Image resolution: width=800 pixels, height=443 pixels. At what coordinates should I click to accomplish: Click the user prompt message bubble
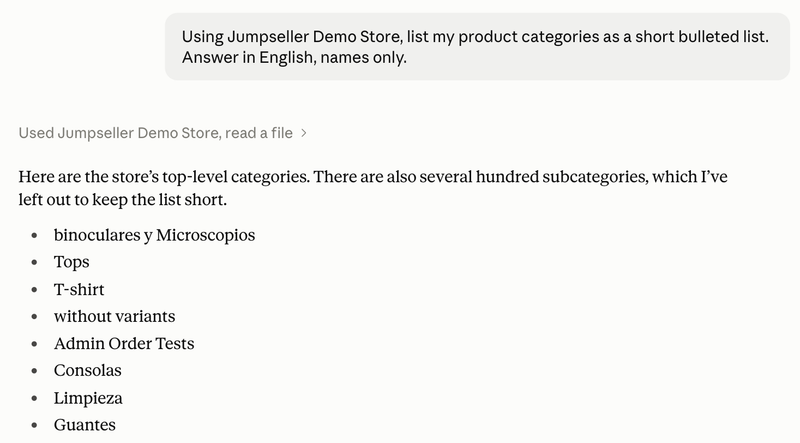477,46
